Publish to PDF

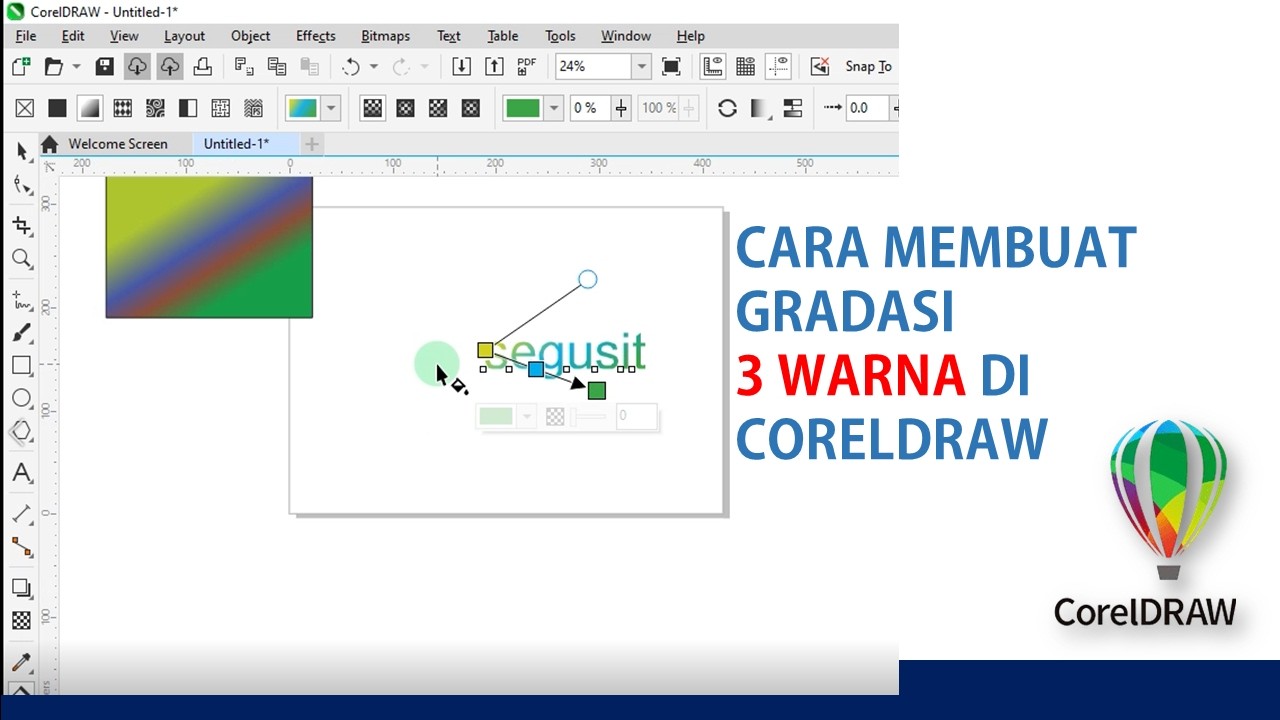pyautogui.click(x=527, y=67)
